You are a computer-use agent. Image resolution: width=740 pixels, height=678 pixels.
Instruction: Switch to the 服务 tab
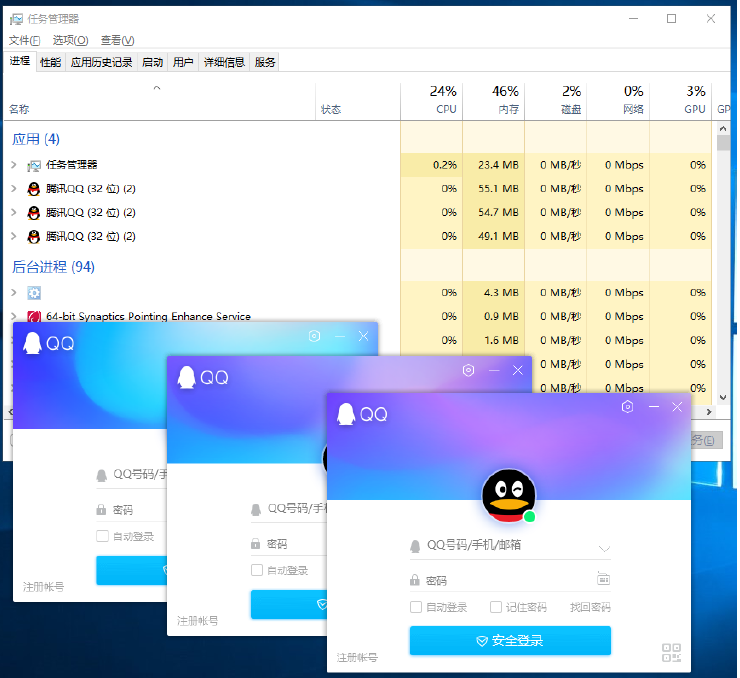point(264,62)
